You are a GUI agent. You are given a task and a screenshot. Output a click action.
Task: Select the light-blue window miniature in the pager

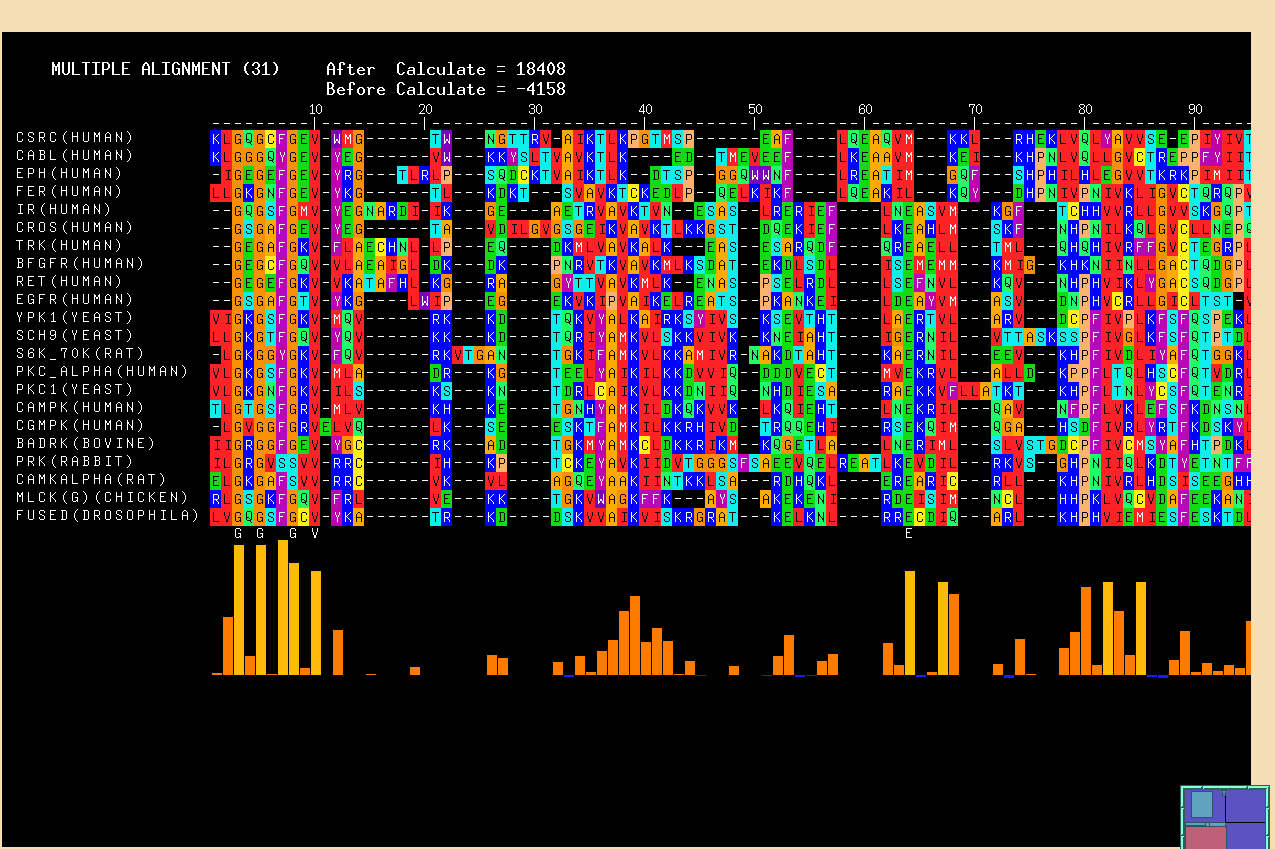(x=1201, y=804)
